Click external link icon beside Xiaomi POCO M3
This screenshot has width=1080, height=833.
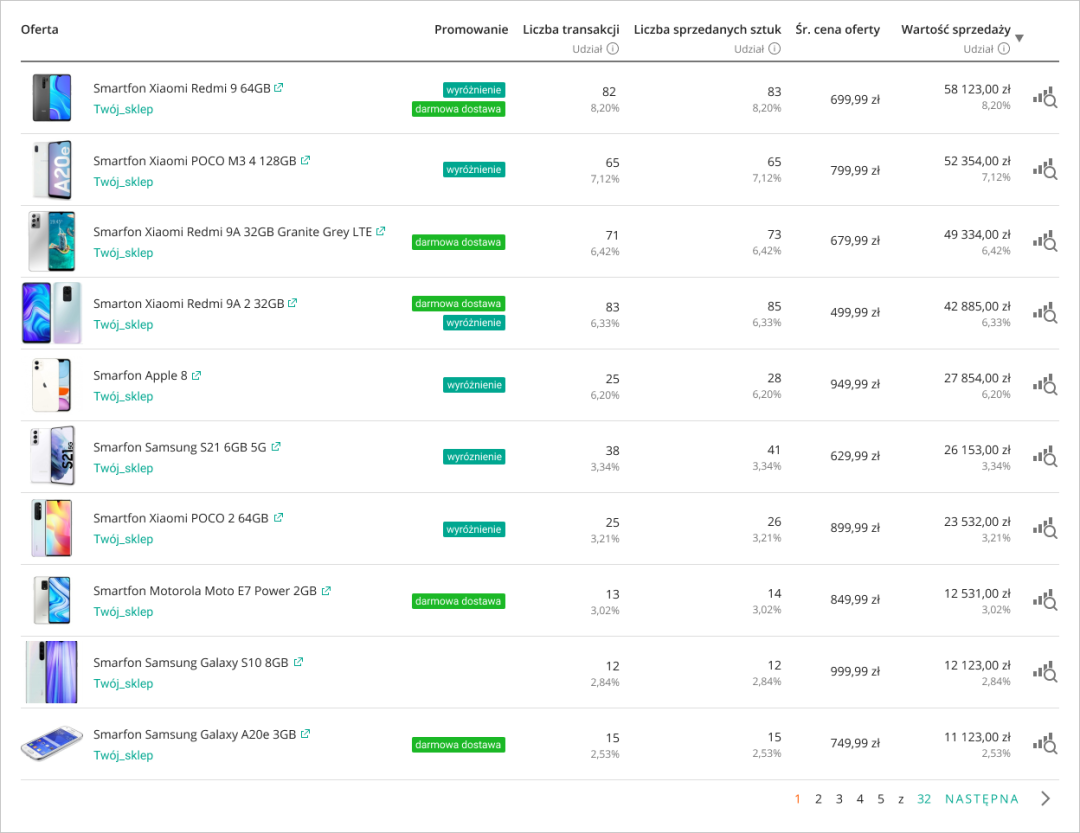pos(306,160)
